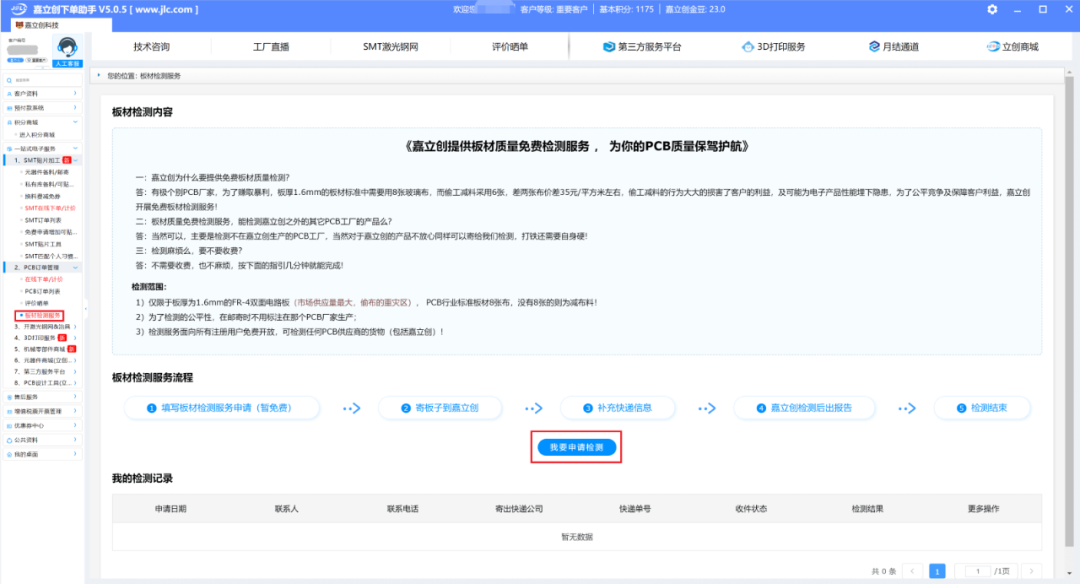Screen dimensions: 1080x584
Task: Click the 积分商城 icon in the sidebar
Action: [9, 123]
